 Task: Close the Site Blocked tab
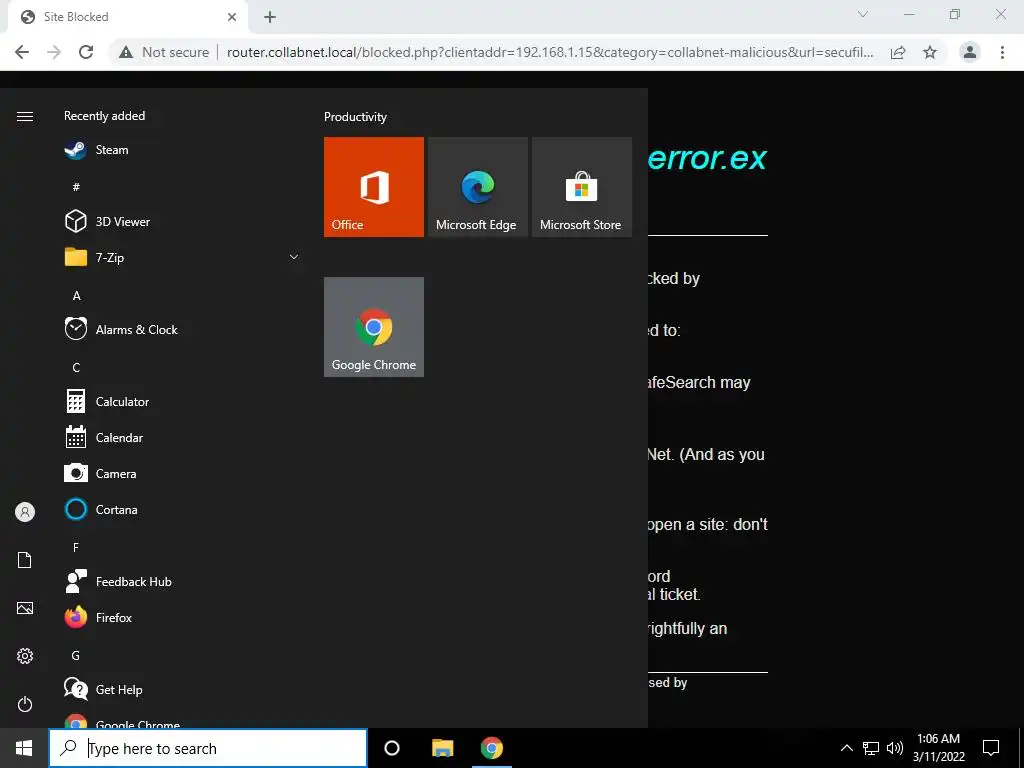point(232,17)
